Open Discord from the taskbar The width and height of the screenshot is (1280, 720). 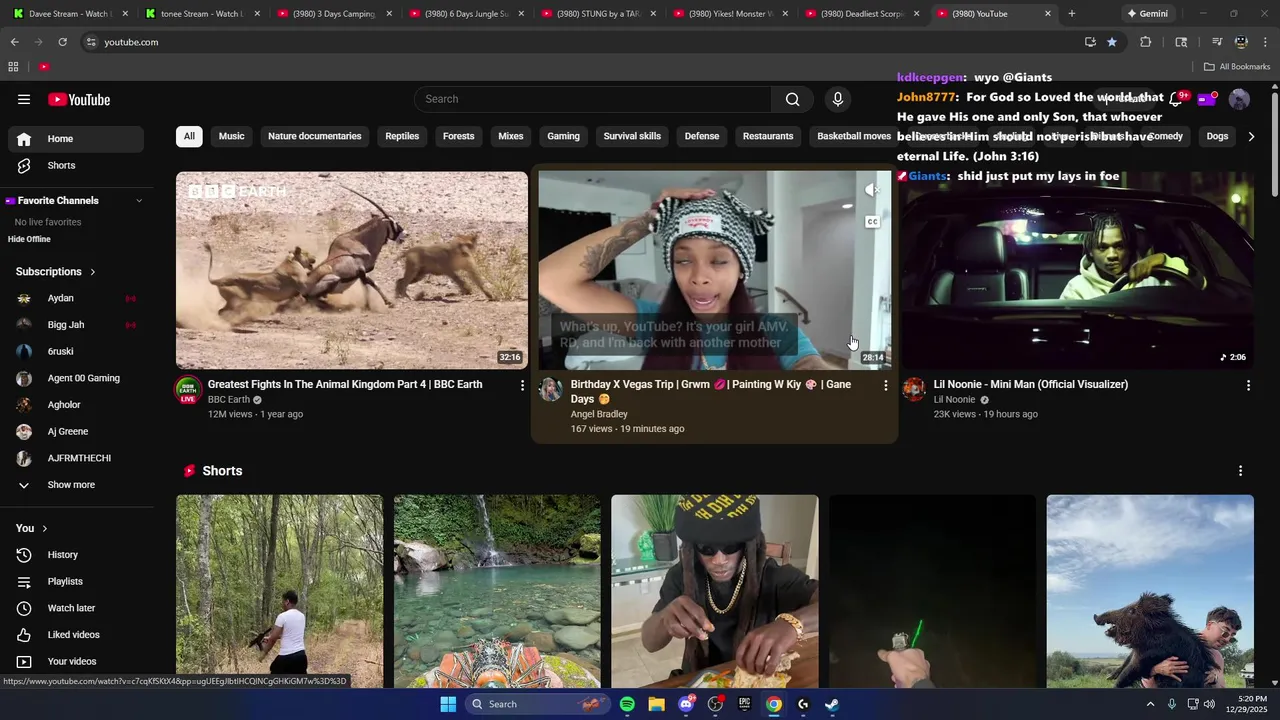pos(686,704)
